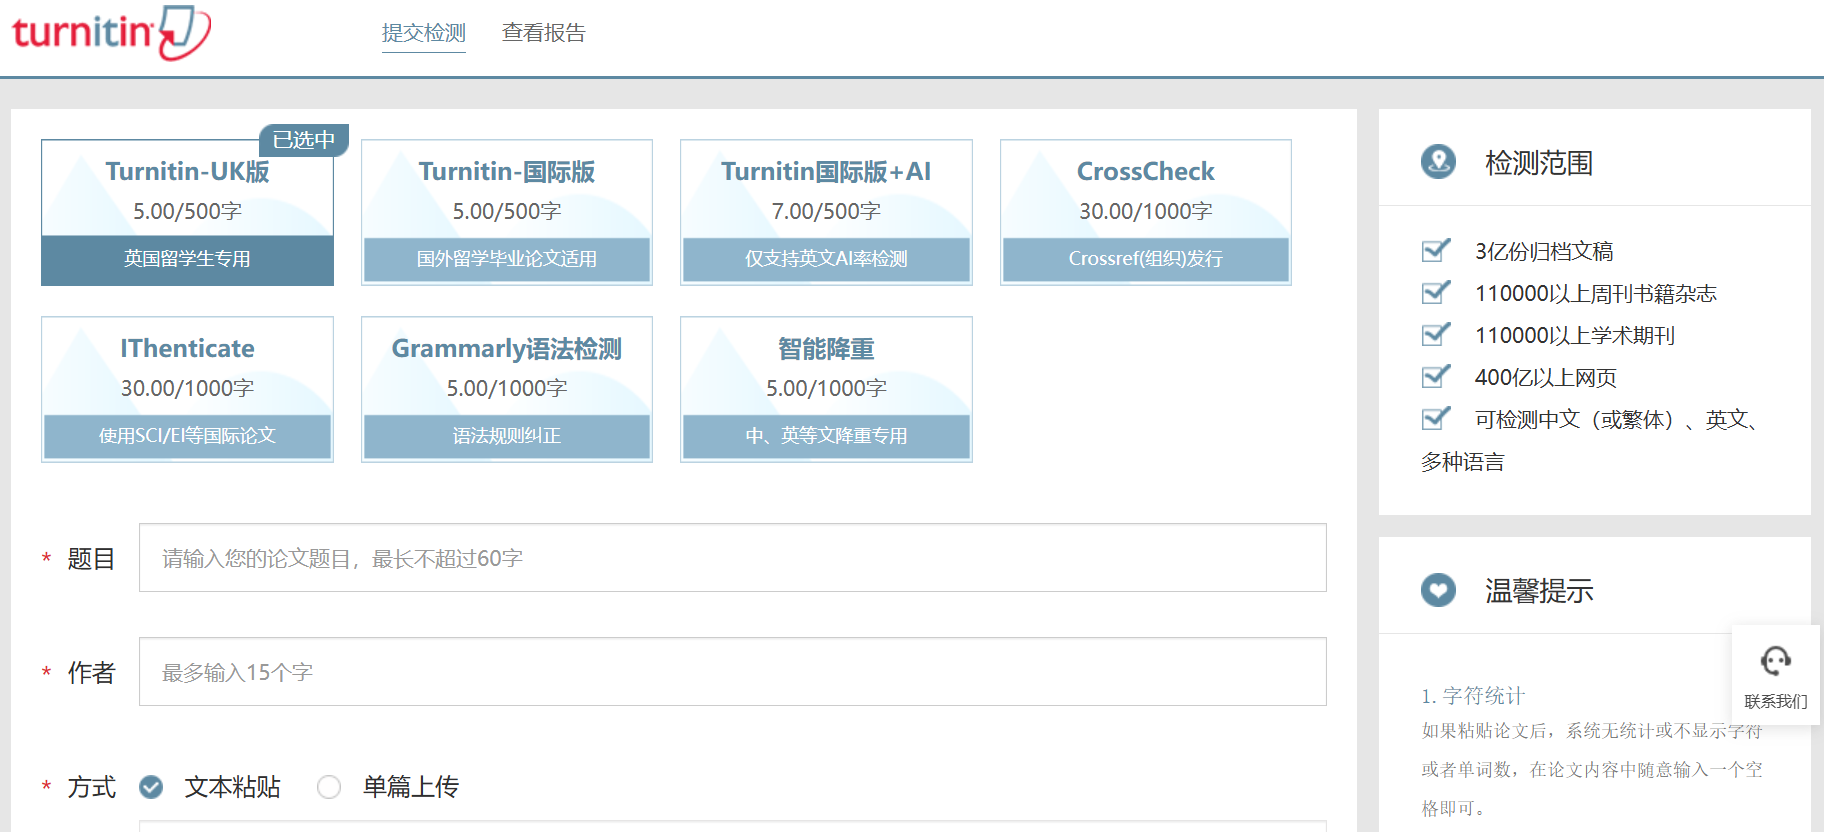The height and width of the screenshot is (832, 1824).
Task: Choose the Turnitin-国际版 plan card
Action: click(x=507, y=212)
